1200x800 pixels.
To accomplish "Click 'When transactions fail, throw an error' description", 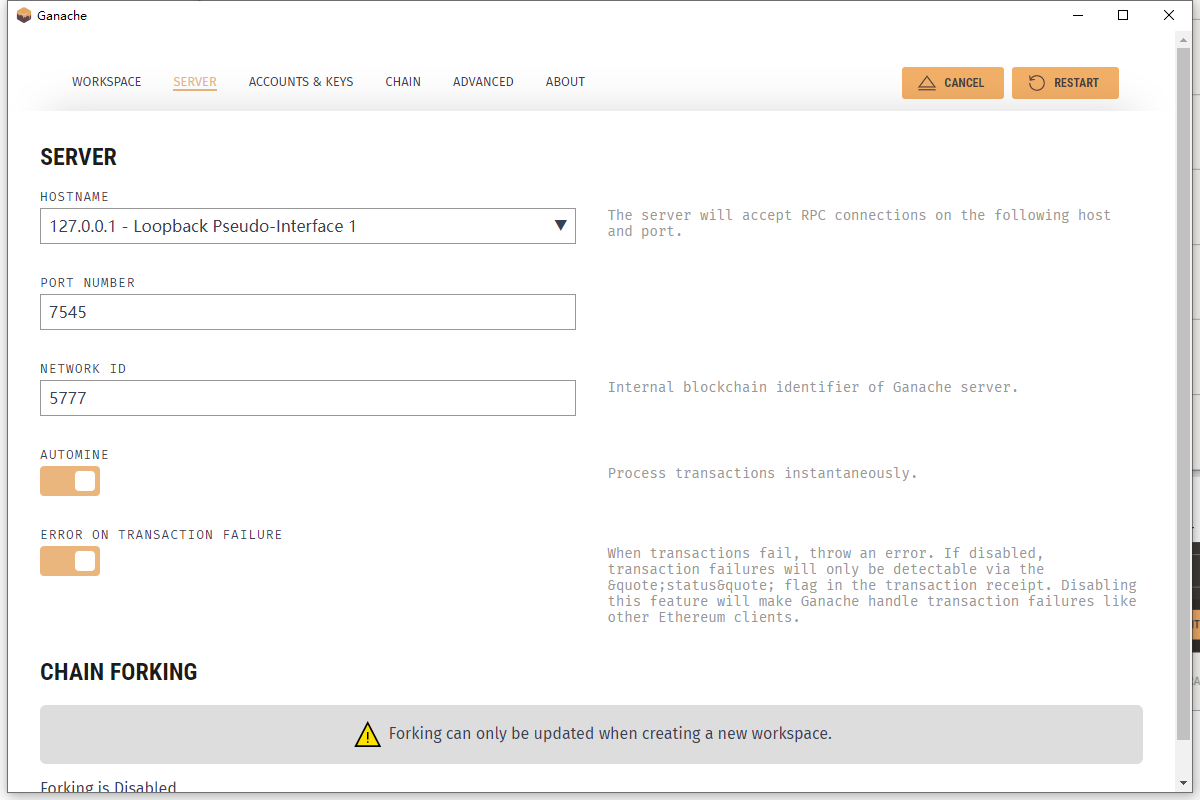I will 872,585.
